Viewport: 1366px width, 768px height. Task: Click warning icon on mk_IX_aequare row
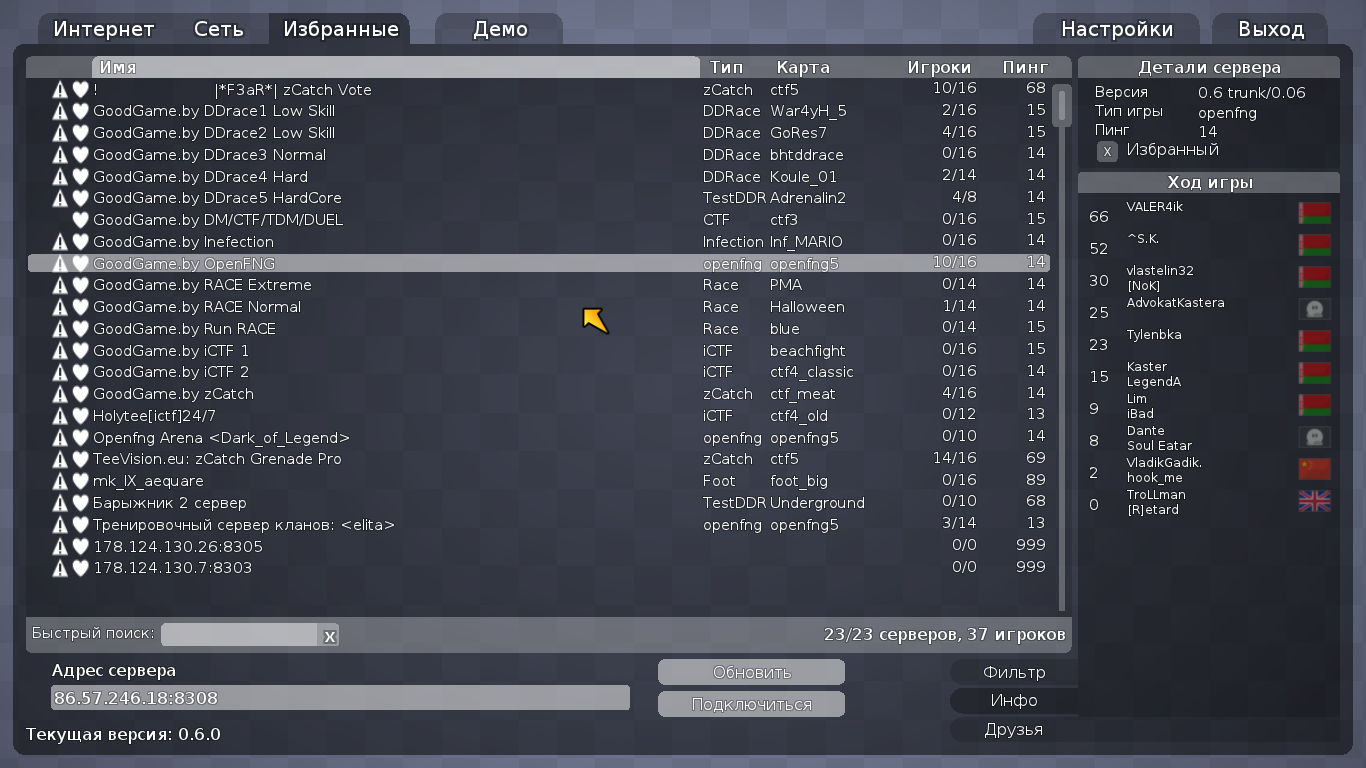pos(60,481)
